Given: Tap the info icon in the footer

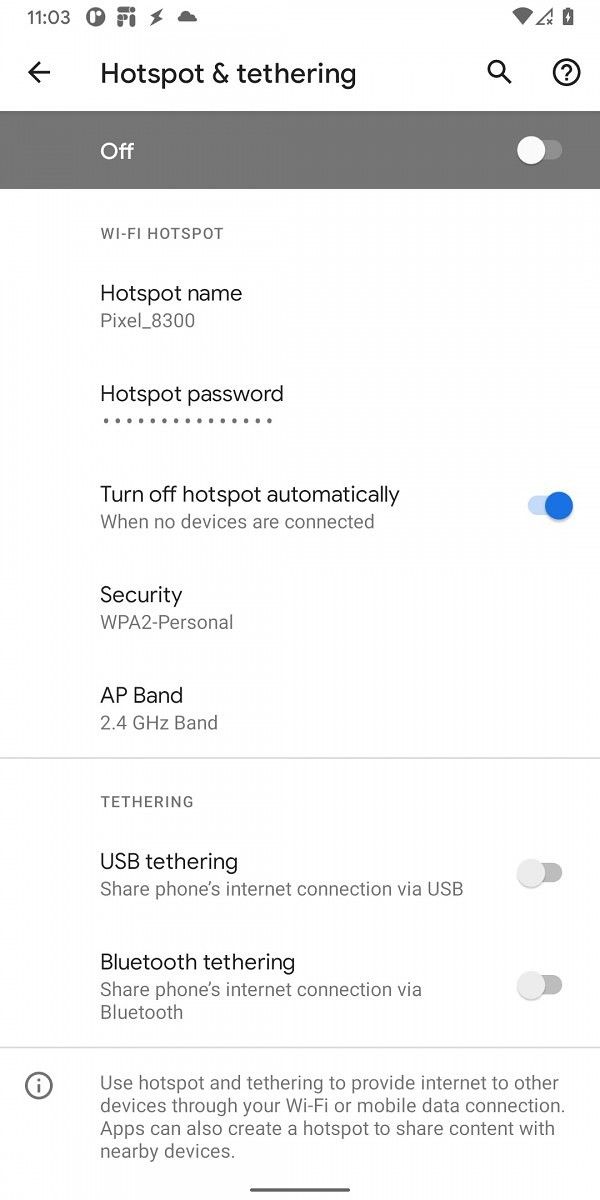Looking at the screenshot, I should (x=38, y=1085).
